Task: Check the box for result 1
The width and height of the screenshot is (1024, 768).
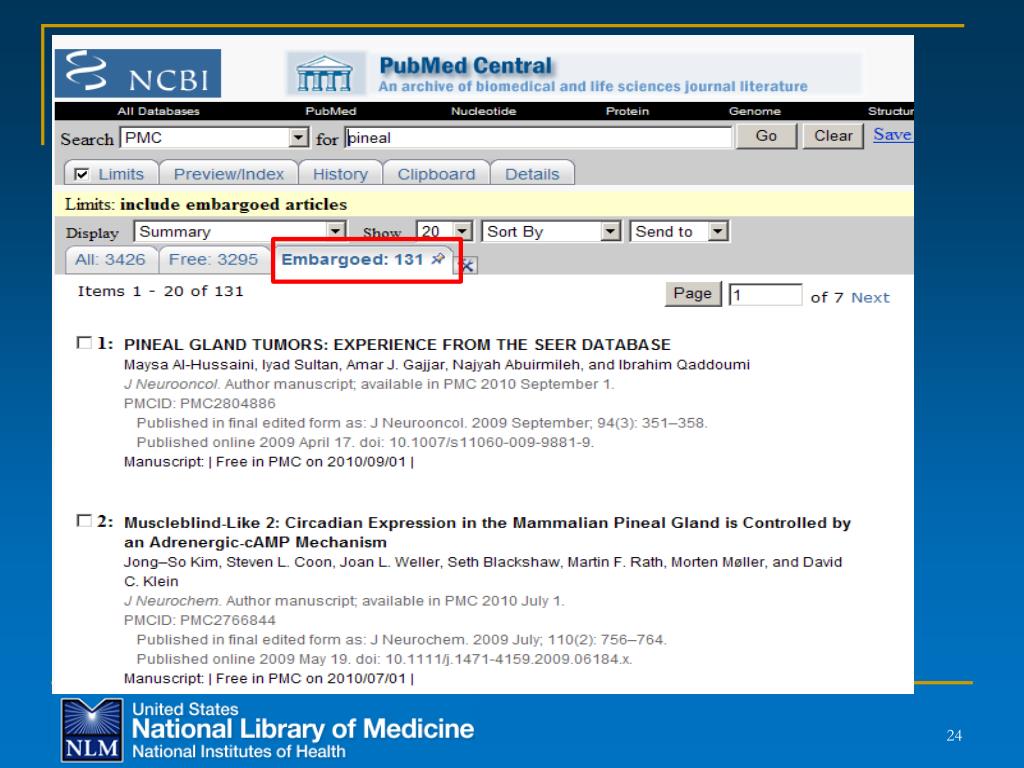Action: point(84,343)
